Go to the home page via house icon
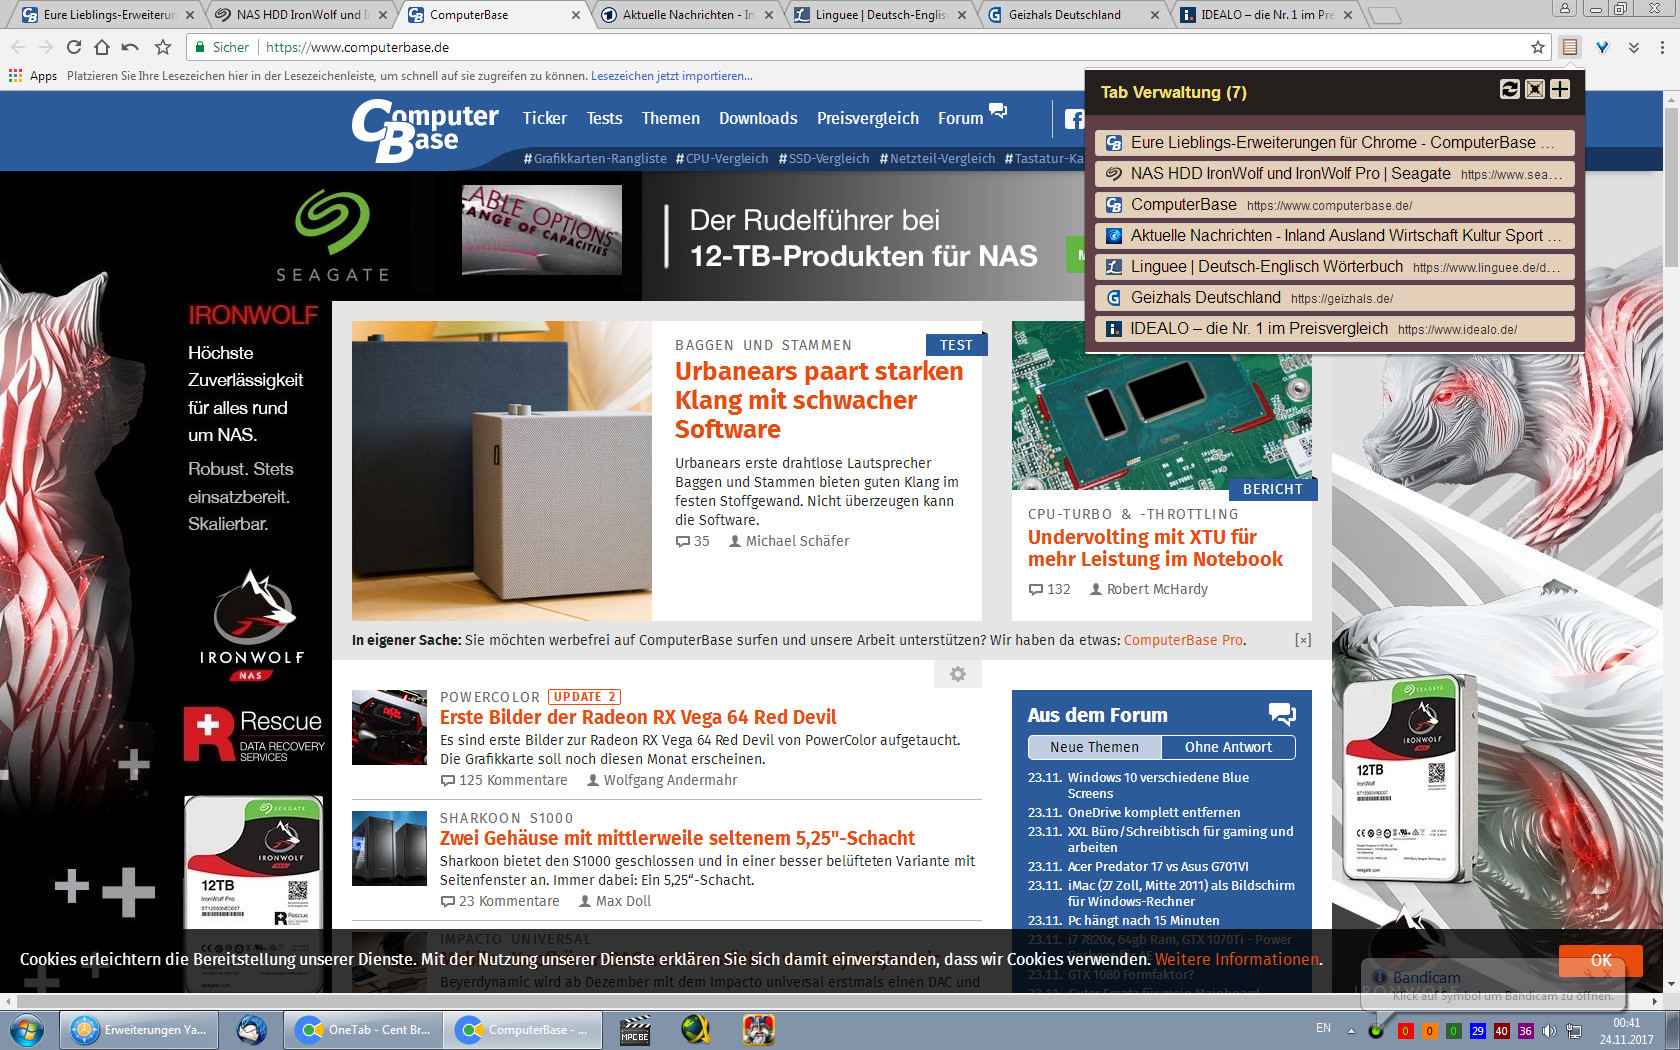1680x1050 pixels. (102, 47)
